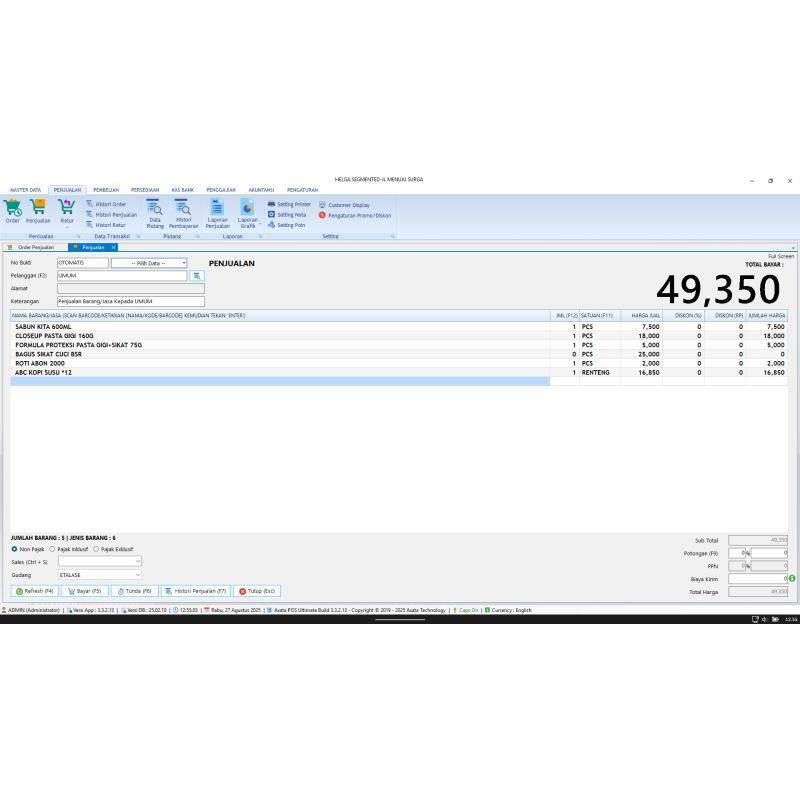Open Histori Pembayaran icon
800x800 pixels.
[x=183, y=210]
